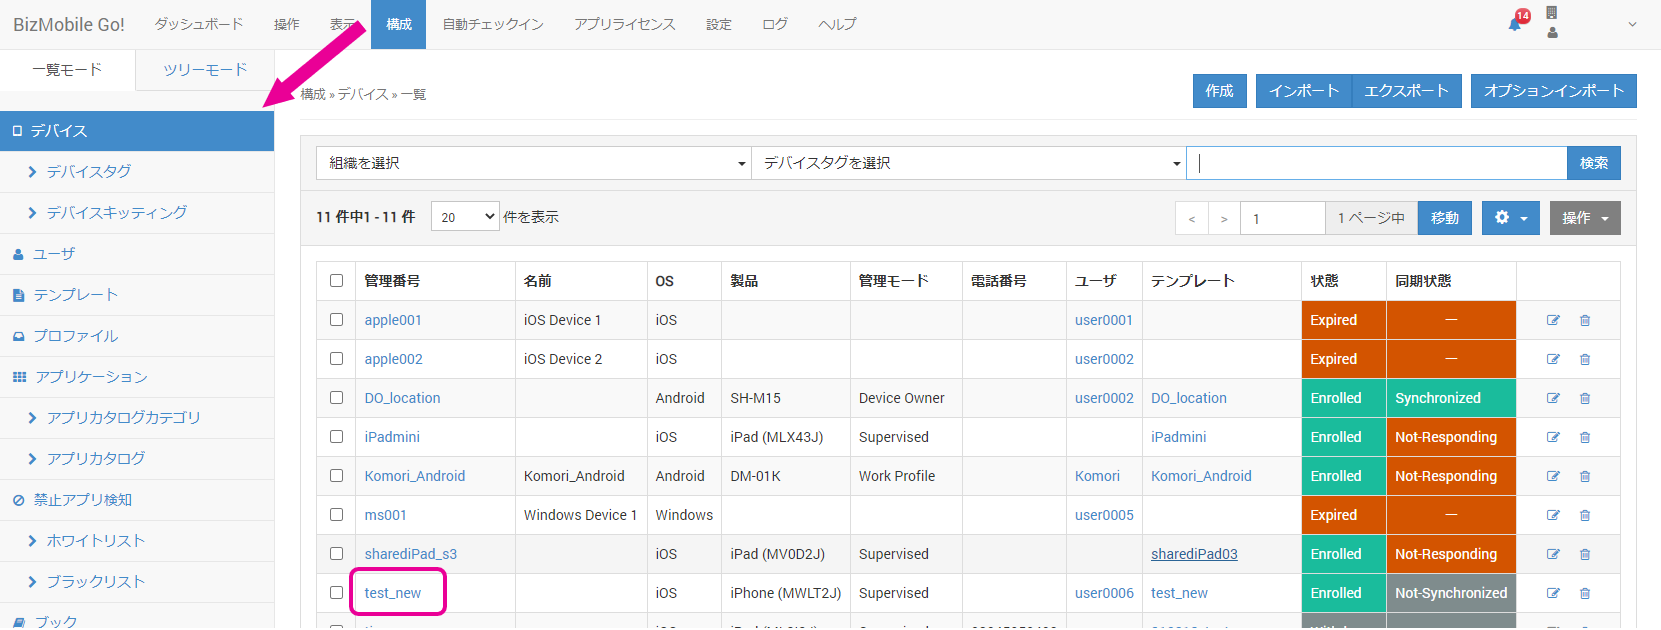Tick the select-all checkbox in table header
This screenshot has width=1661, height=630.
[337, 281]
